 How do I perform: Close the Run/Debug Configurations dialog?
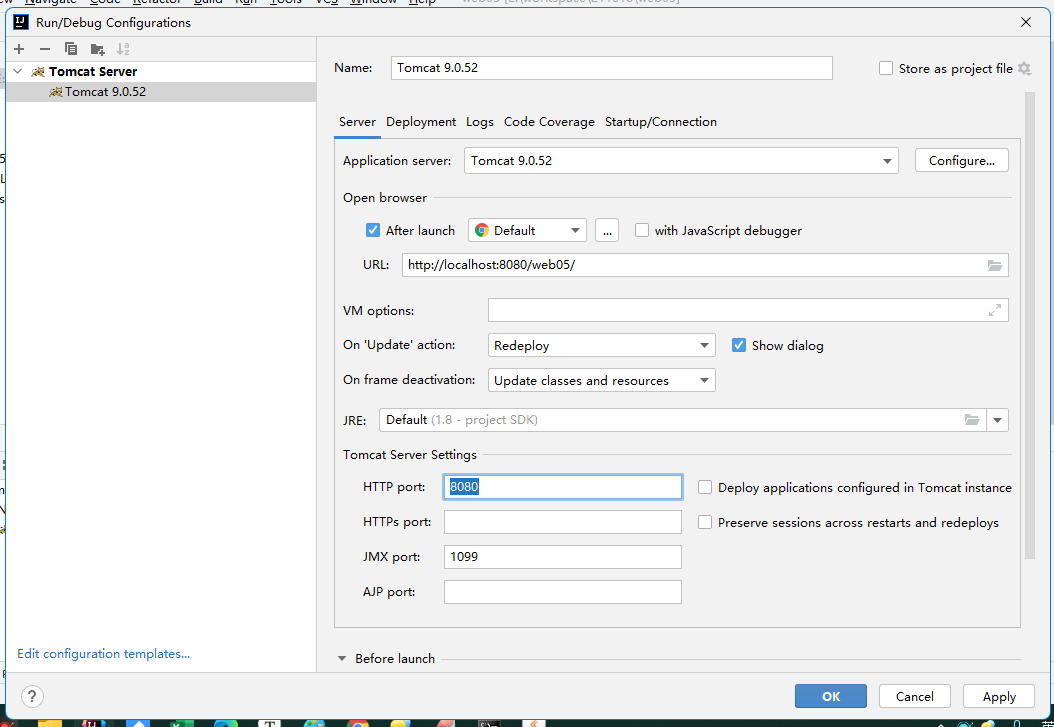[x=1026, y=22]
